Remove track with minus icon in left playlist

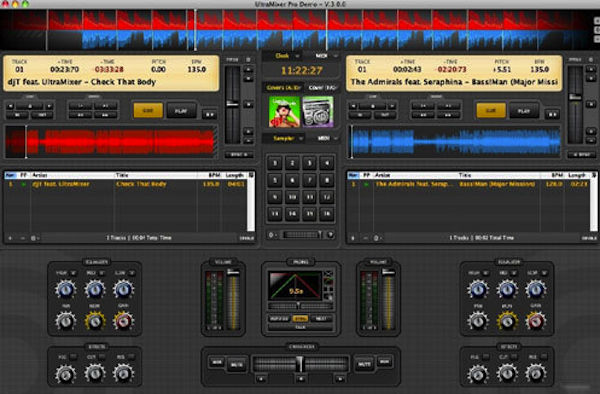click(22, 238)
